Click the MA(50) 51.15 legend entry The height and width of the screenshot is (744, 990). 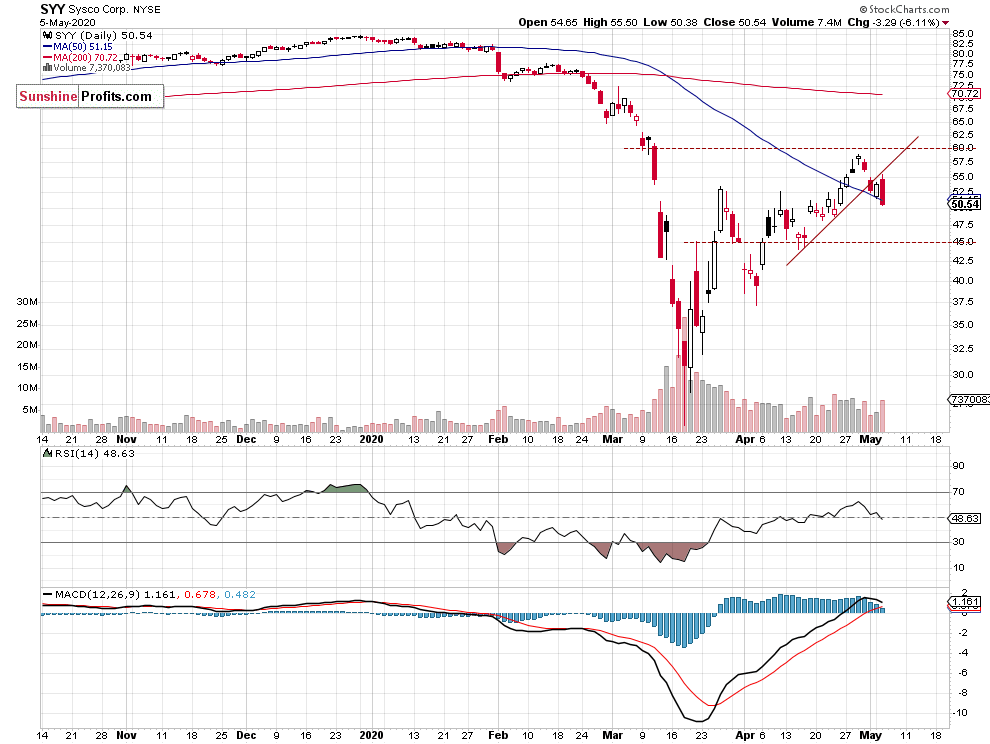(x=83, y=47)
